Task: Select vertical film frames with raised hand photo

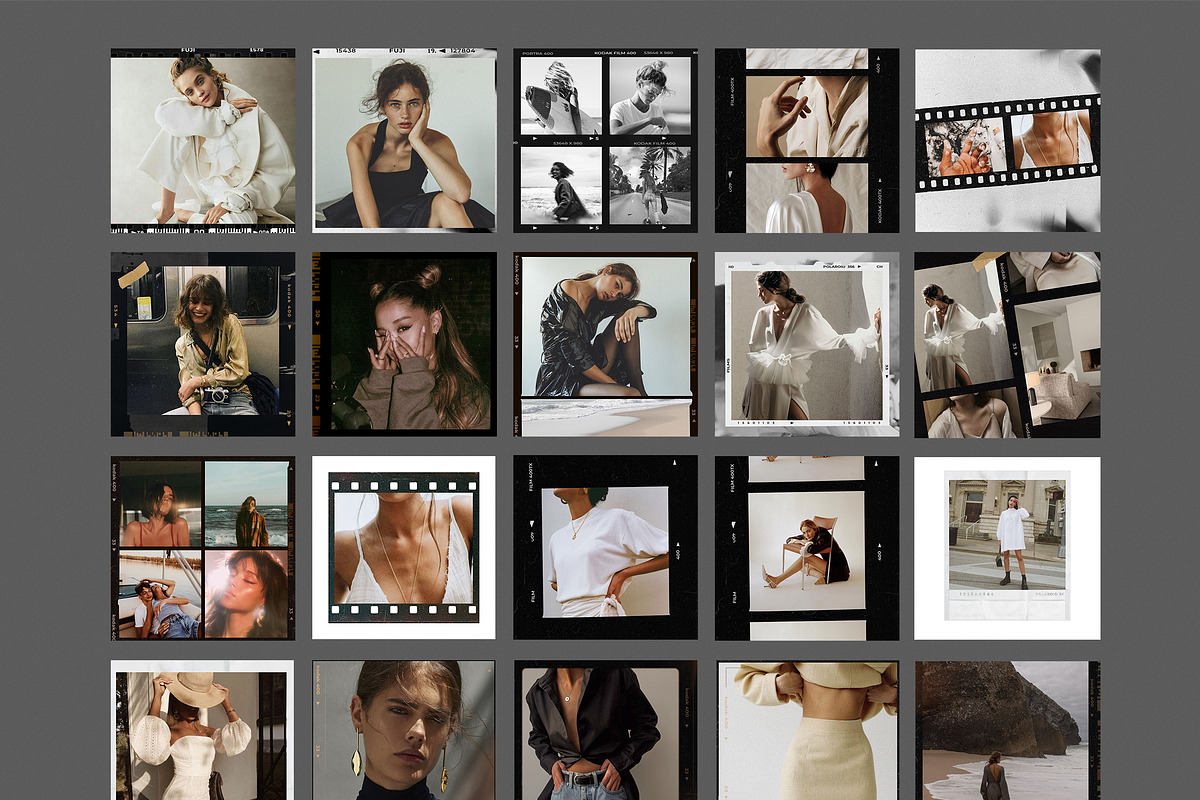Action: point(807,140)
